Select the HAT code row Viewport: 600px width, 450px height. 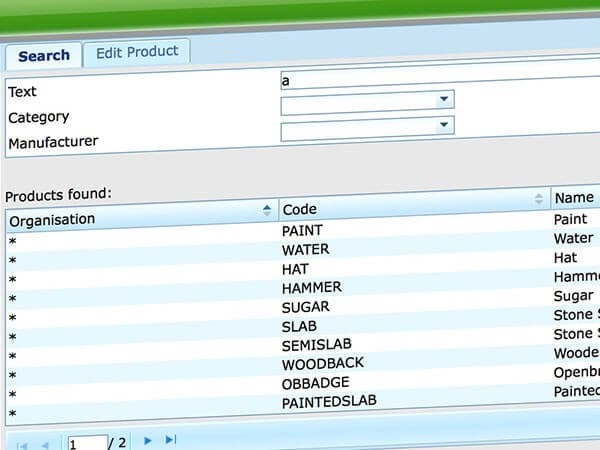point(295,269)
